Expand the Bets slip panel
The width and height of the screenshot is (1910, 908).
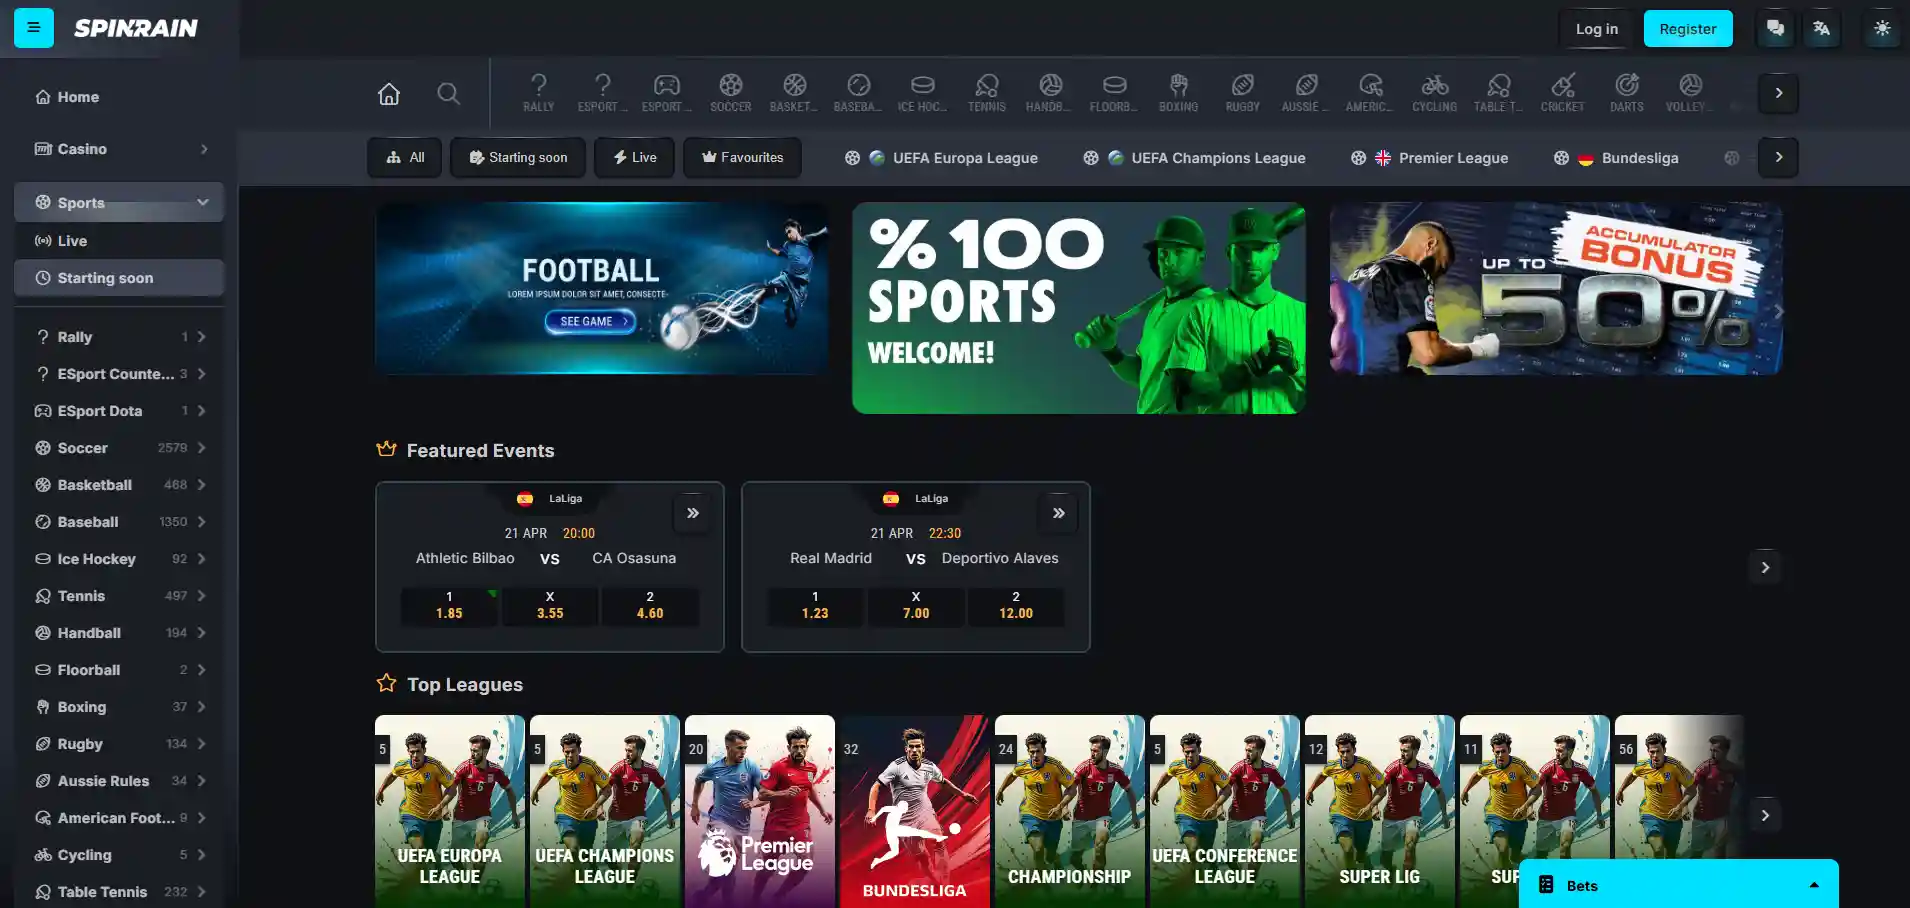click(1679, 885)
